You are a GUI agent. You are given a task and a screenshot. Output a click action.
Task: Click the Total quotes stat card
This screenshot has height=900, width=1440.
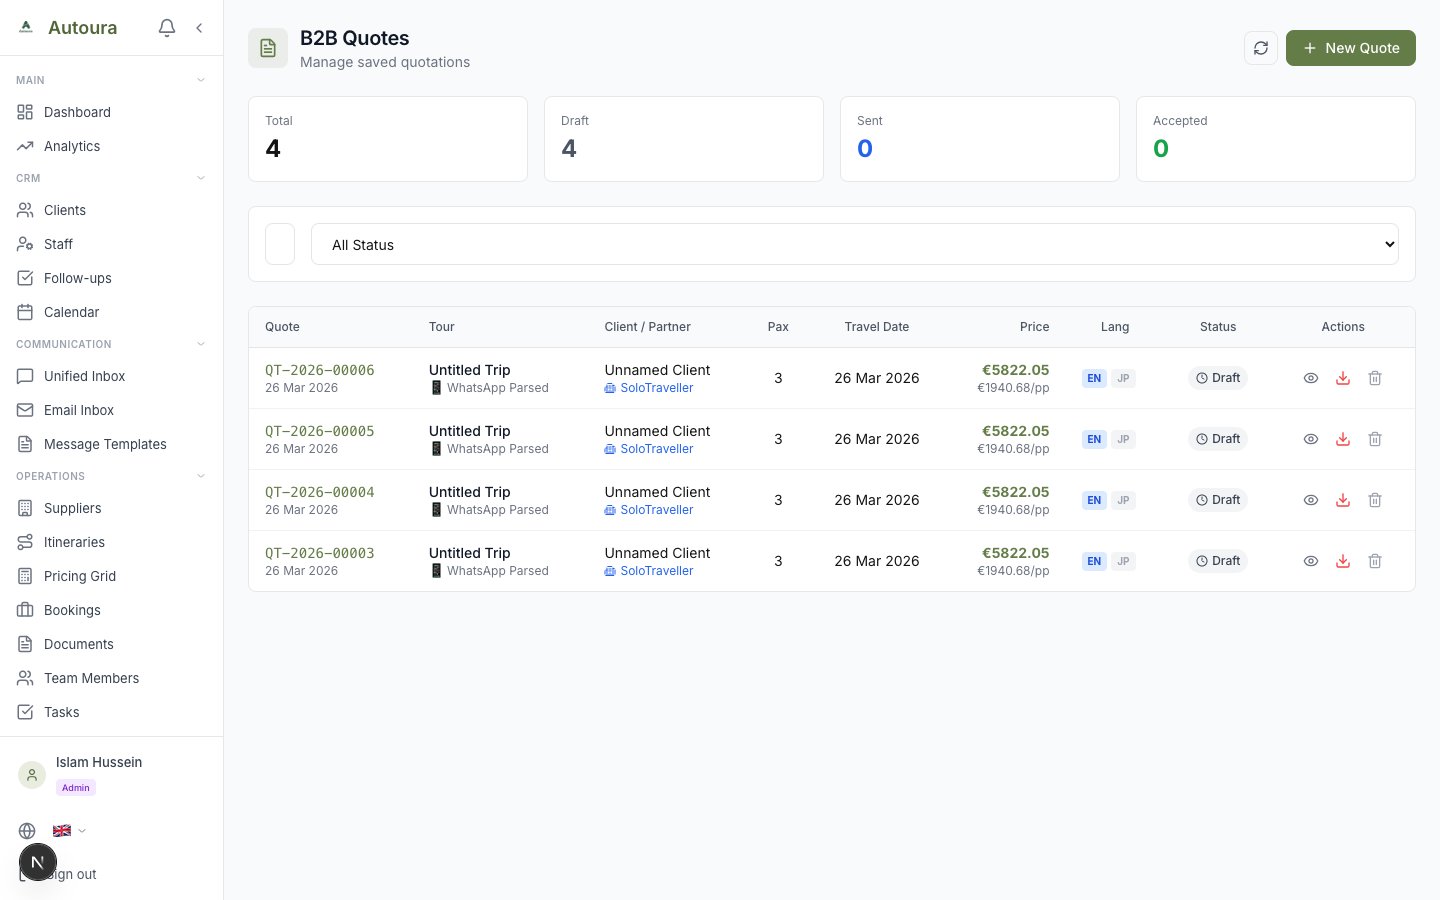pyautogui.click(x=388, y=139)
